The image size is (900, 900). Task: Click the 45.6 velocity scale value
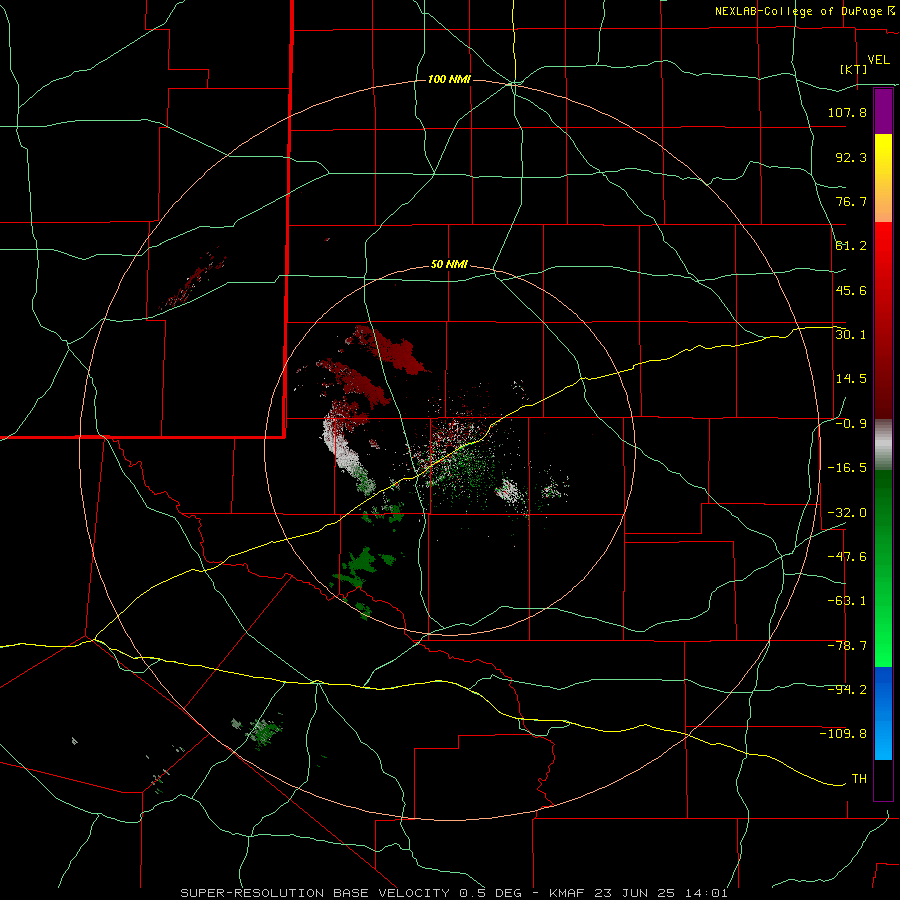point(851,290)
